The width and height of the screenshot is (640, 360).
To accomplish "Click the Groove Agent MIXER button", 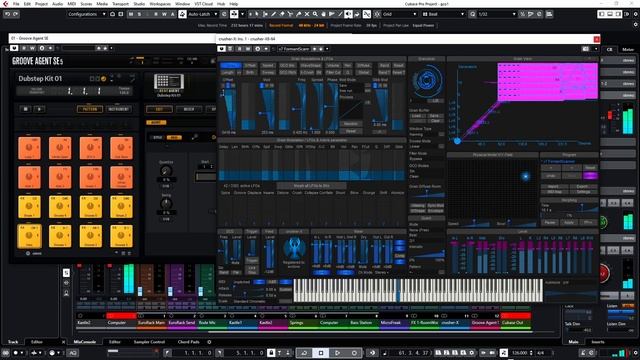I will tap(189, 109).
